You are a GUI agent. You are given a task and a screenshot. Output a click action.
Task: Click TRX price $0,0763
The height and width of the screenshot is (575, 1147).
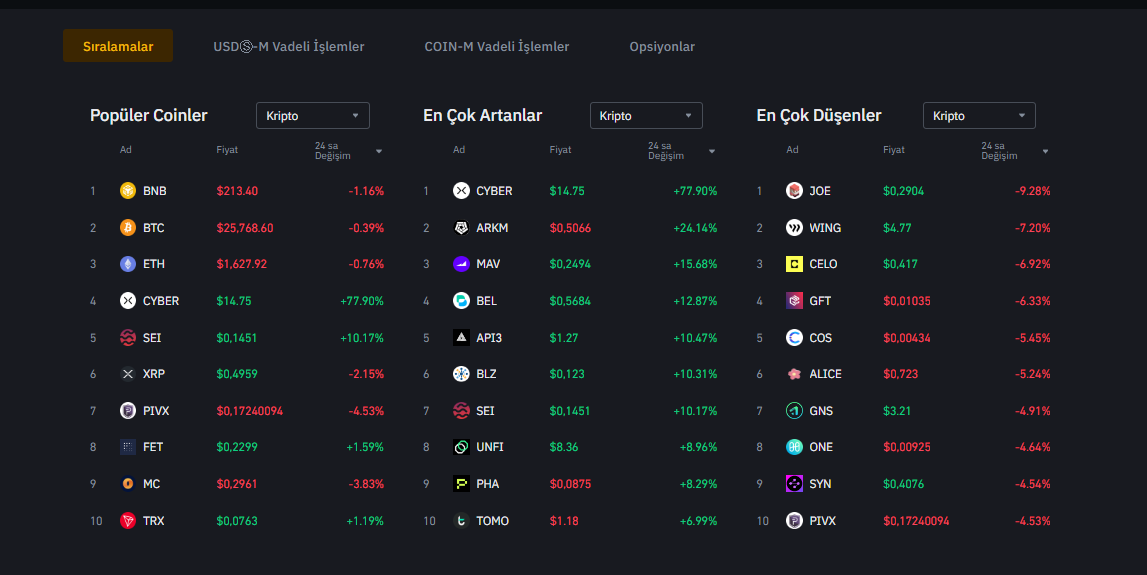tap(237, 521)
